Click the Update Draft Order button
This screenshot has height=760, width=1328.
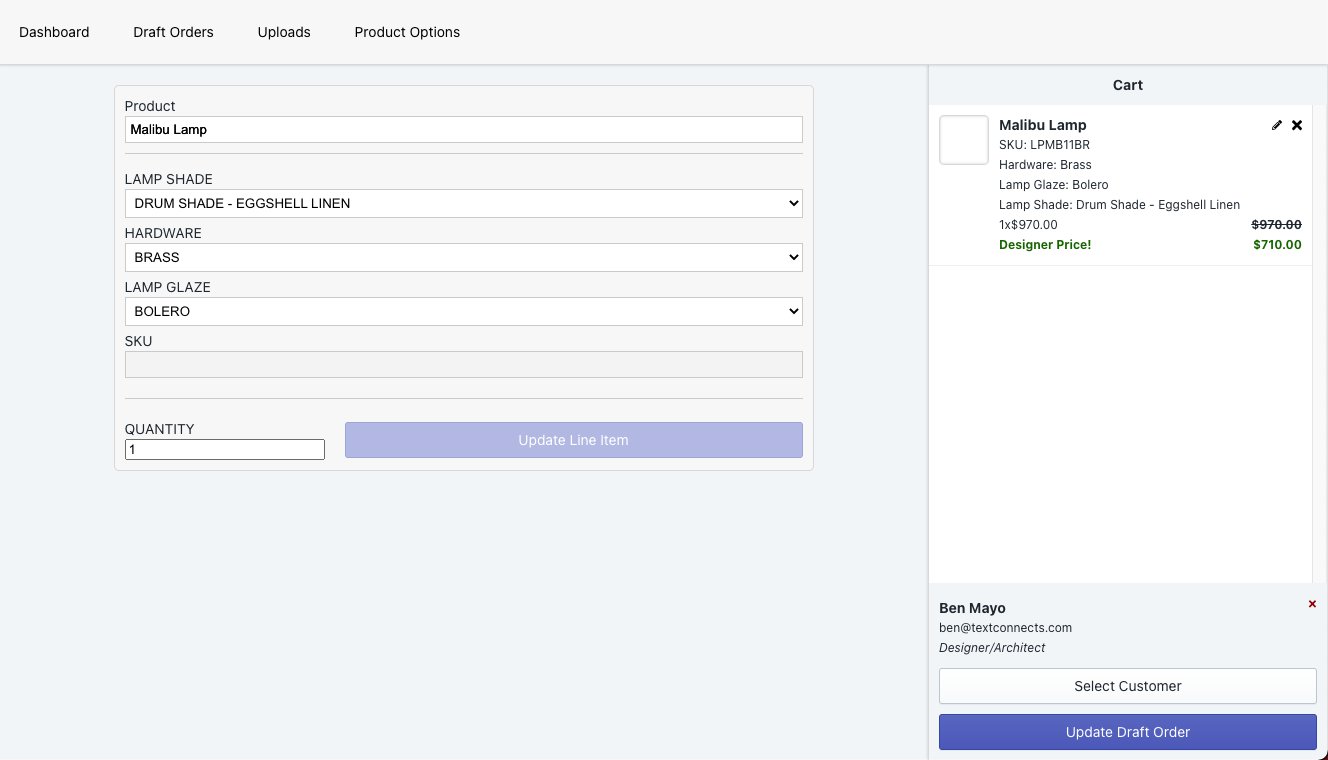[x=1127, y=732]
